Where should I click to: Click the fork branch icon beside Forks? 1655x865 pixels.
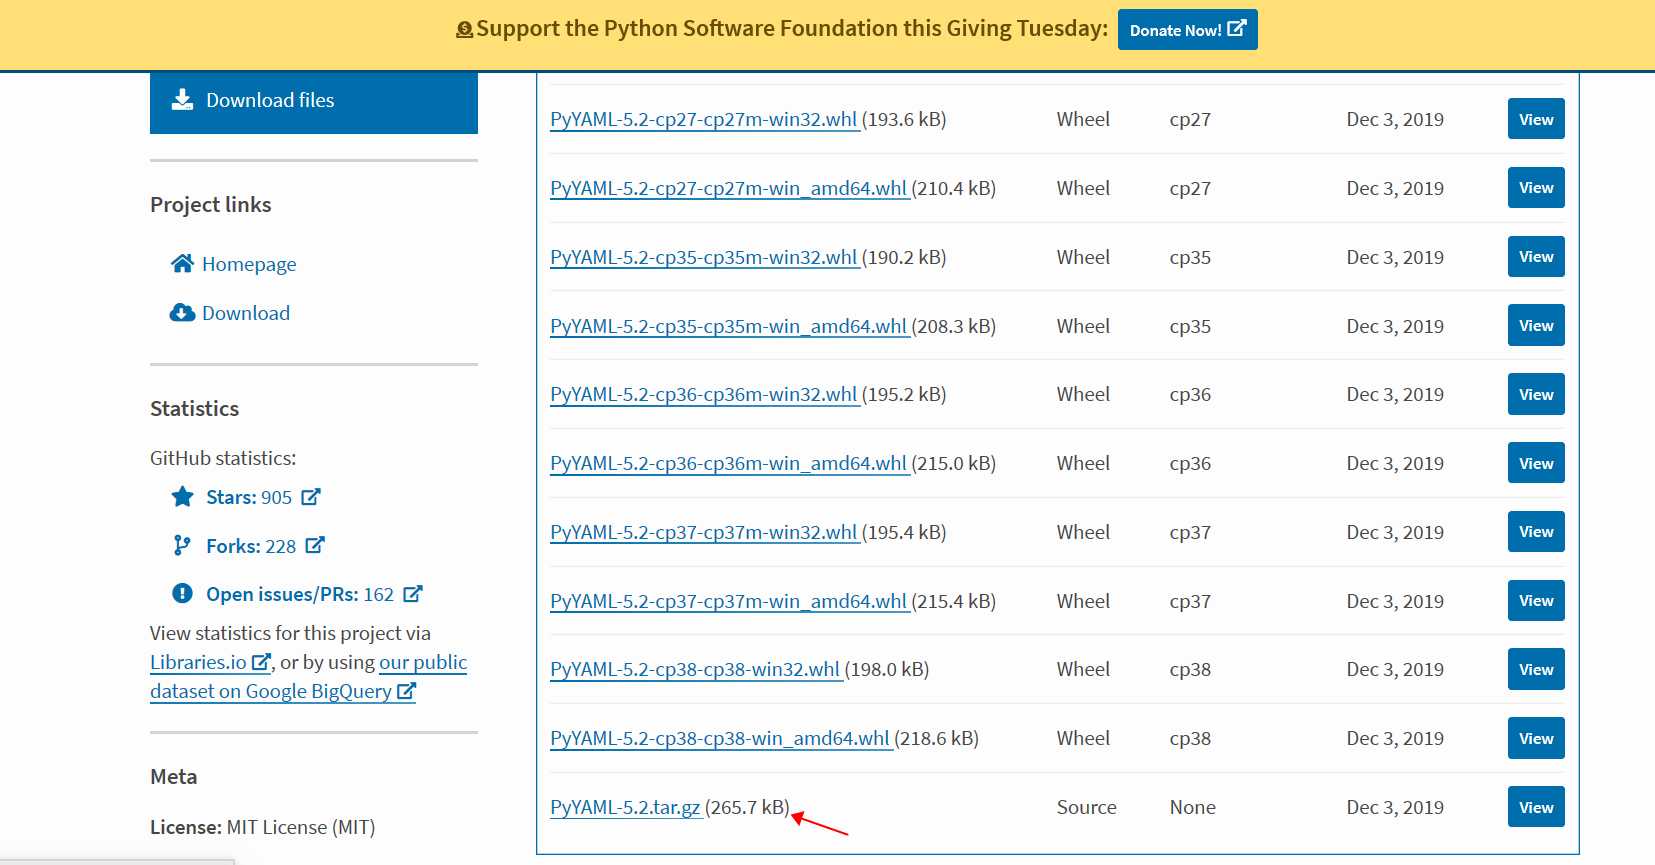(182, 545)
